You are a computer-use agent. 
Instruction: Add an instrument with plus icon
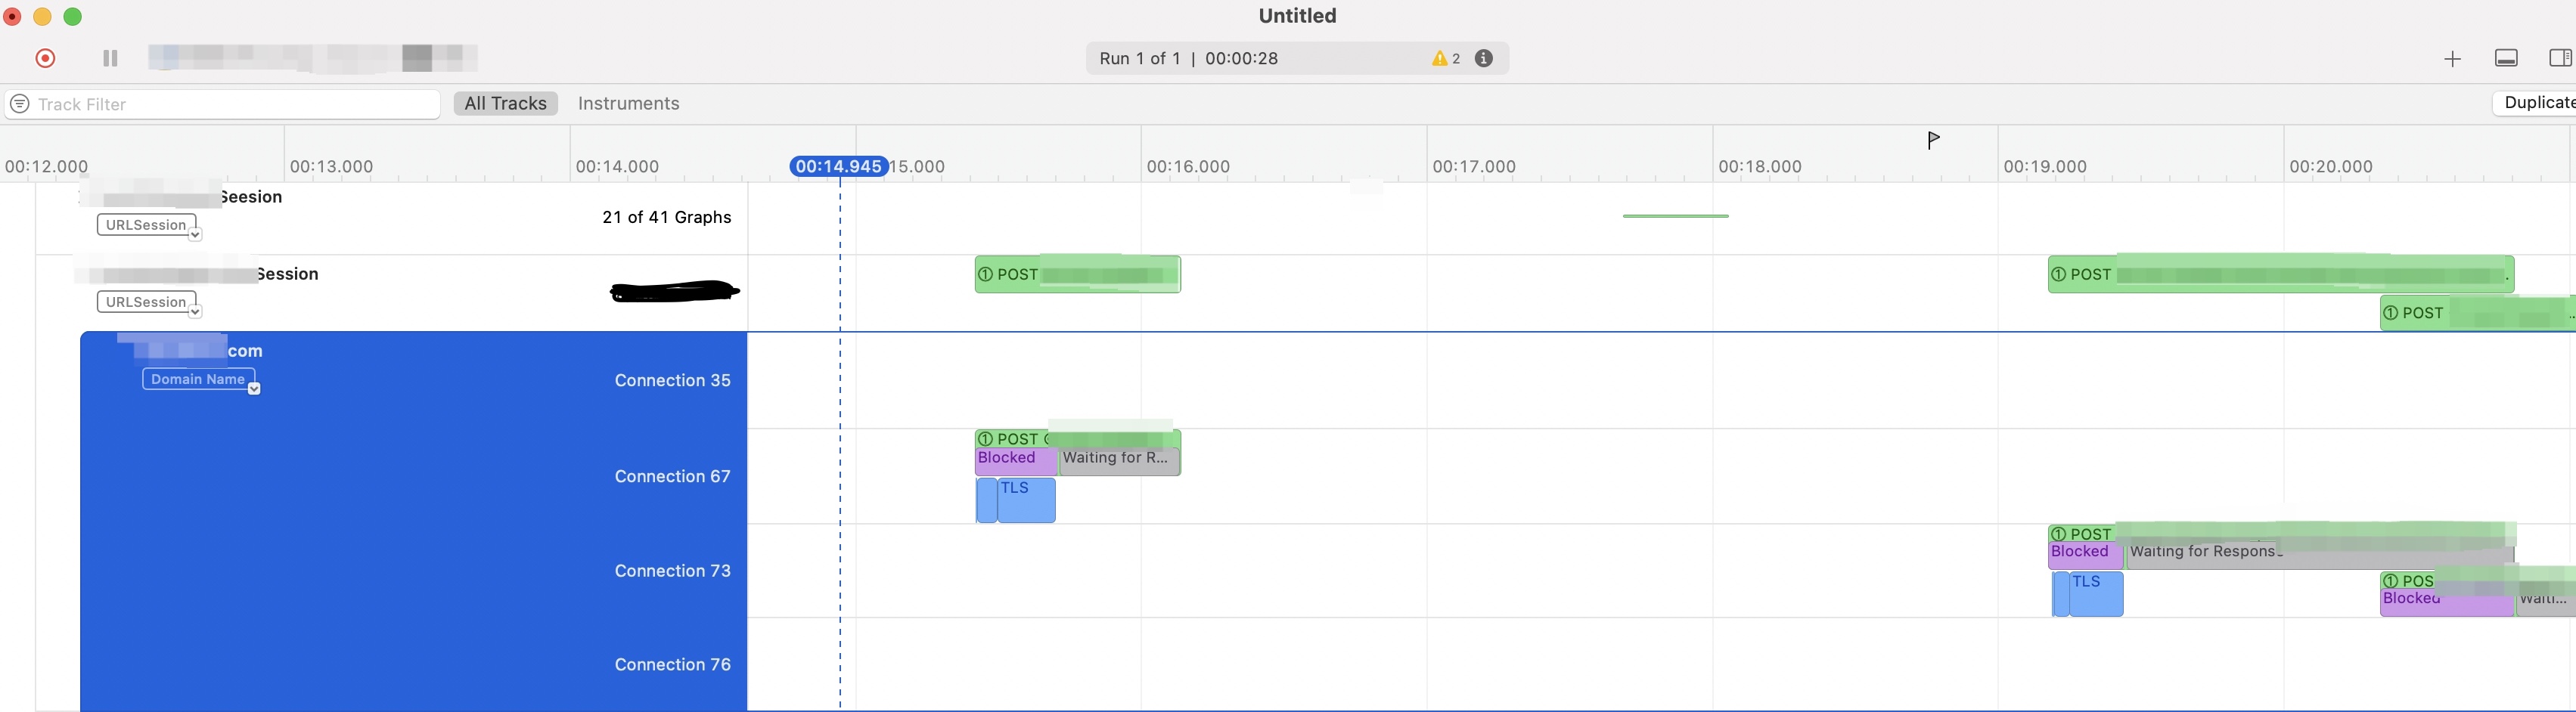click(2452, 59)
